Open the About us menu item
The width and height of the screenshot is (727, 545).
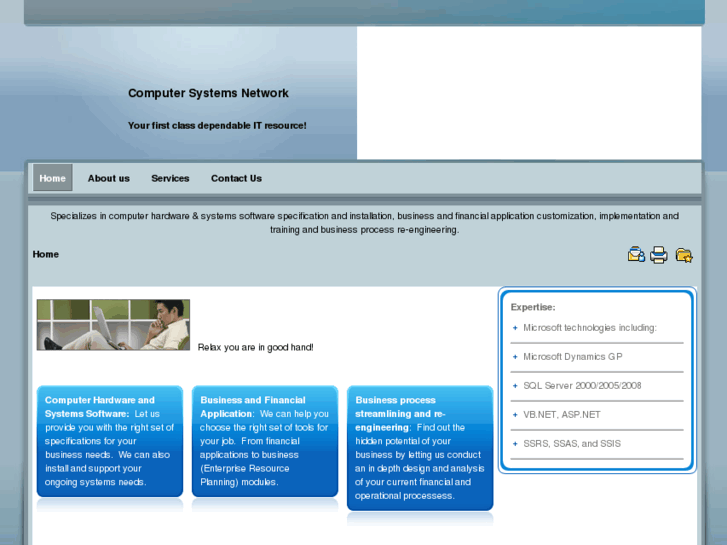point(109,179)
